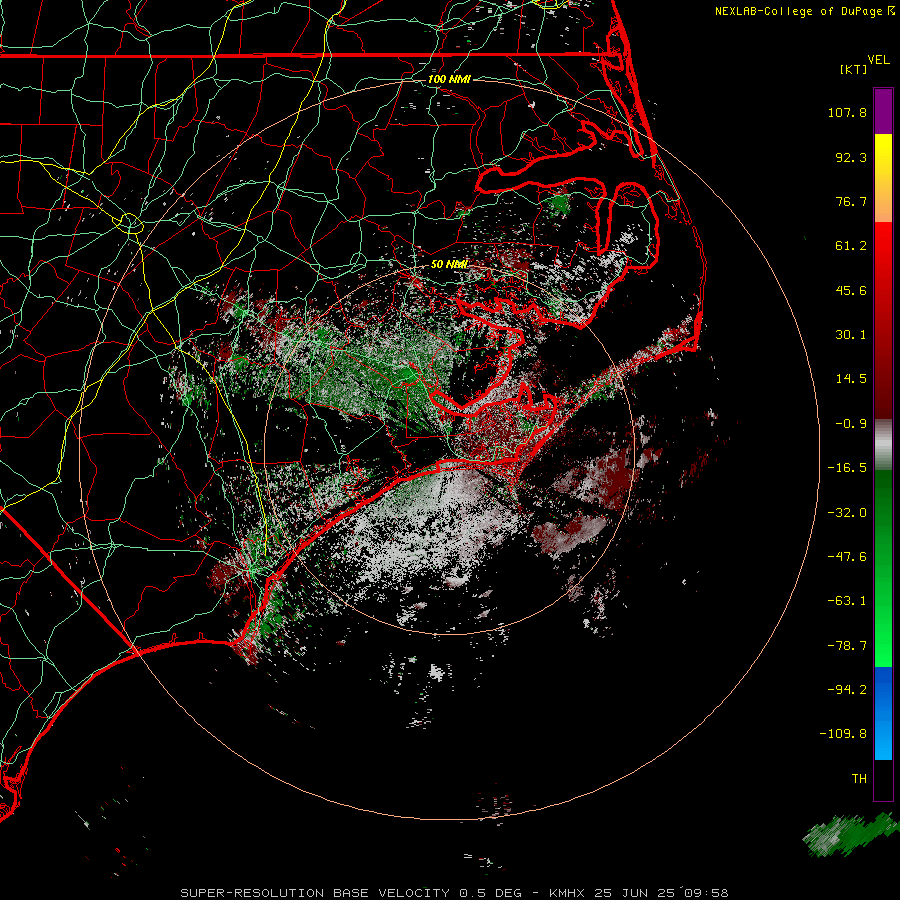Click the -16.5 legend value
The image size is (900, 900).
[847, 468]
